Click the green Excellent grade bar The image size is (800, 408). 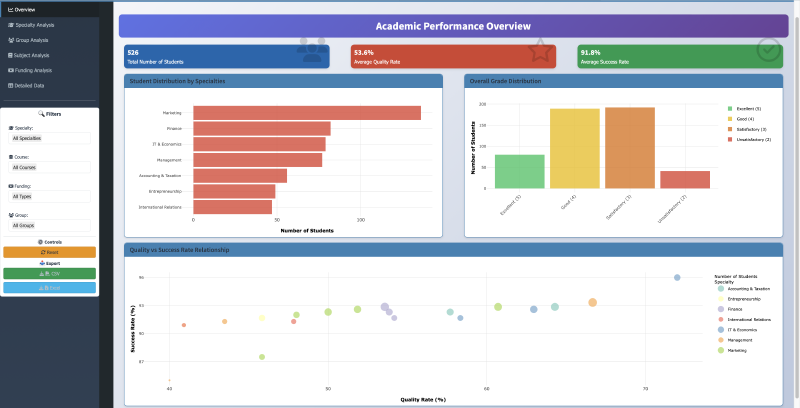pos(519,172)
